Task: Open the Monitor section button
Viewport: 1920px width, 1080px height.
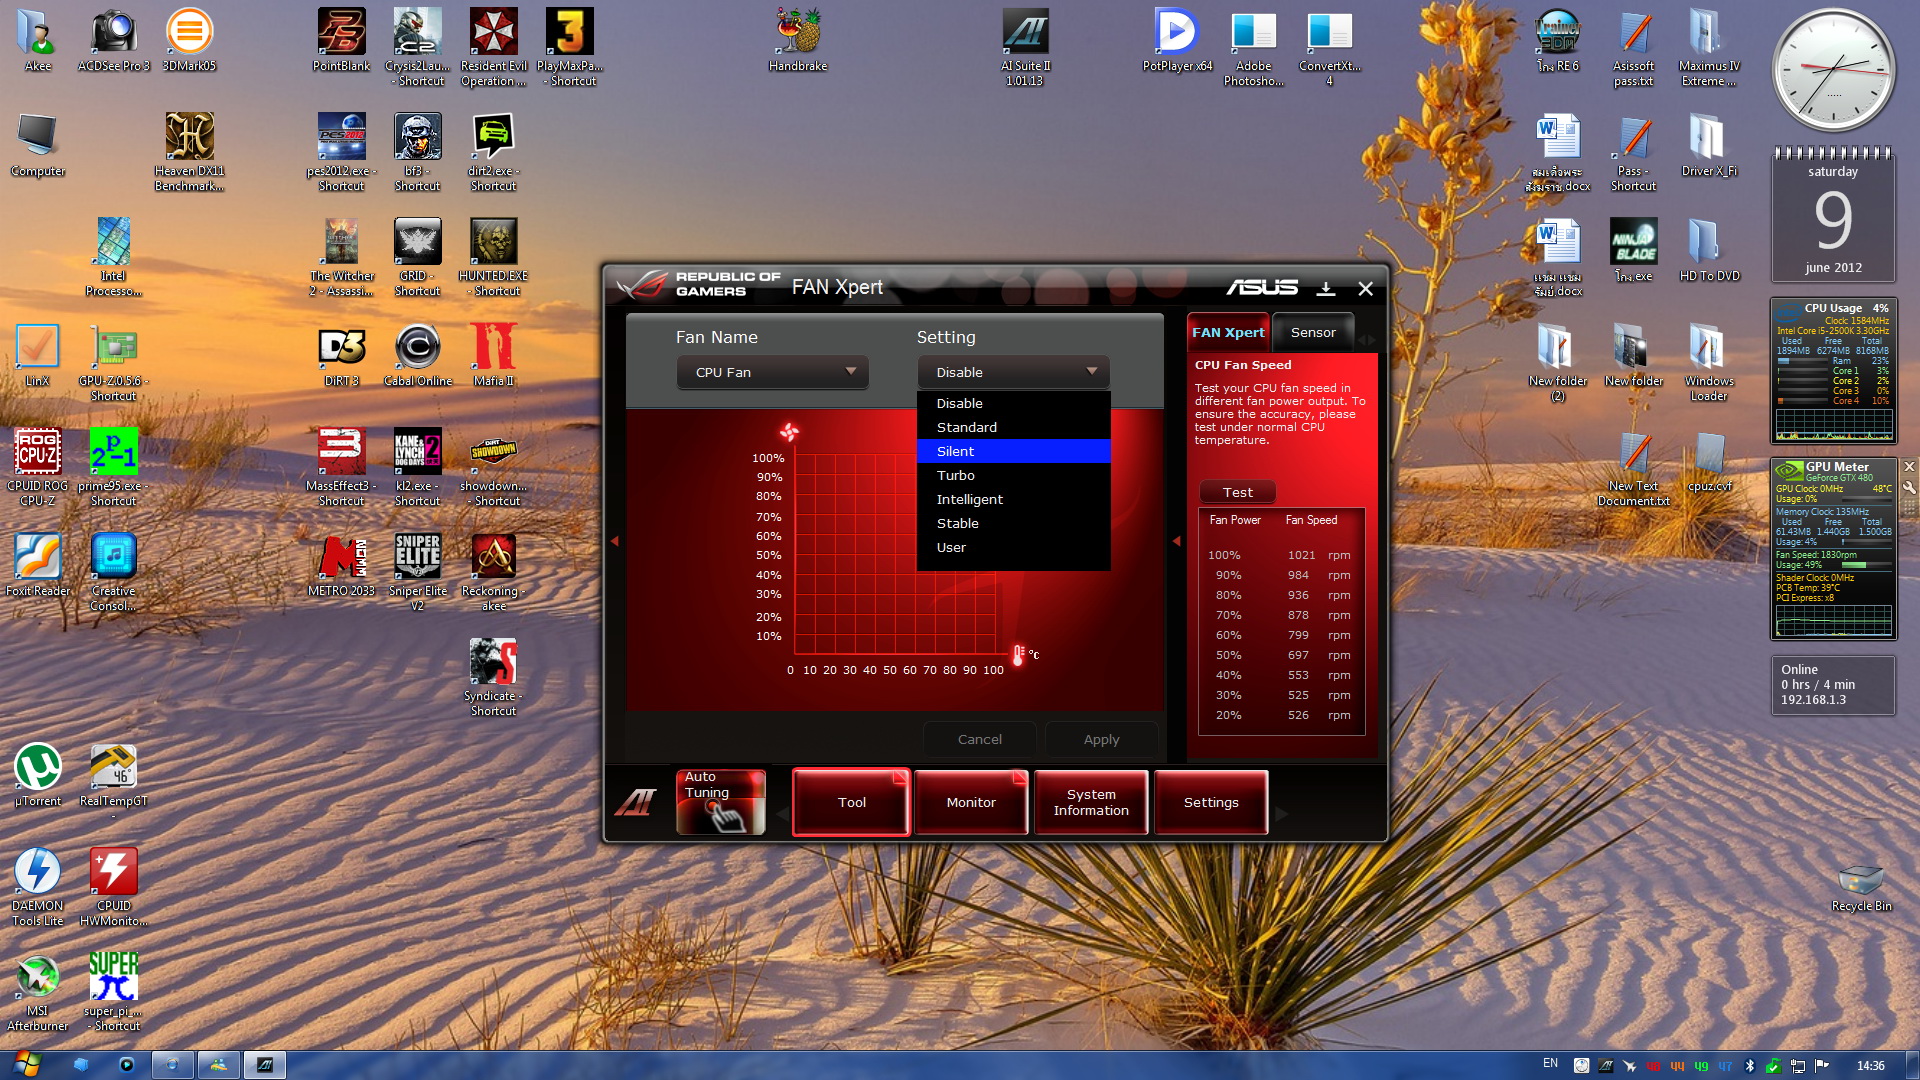Action: coord(970,802)
